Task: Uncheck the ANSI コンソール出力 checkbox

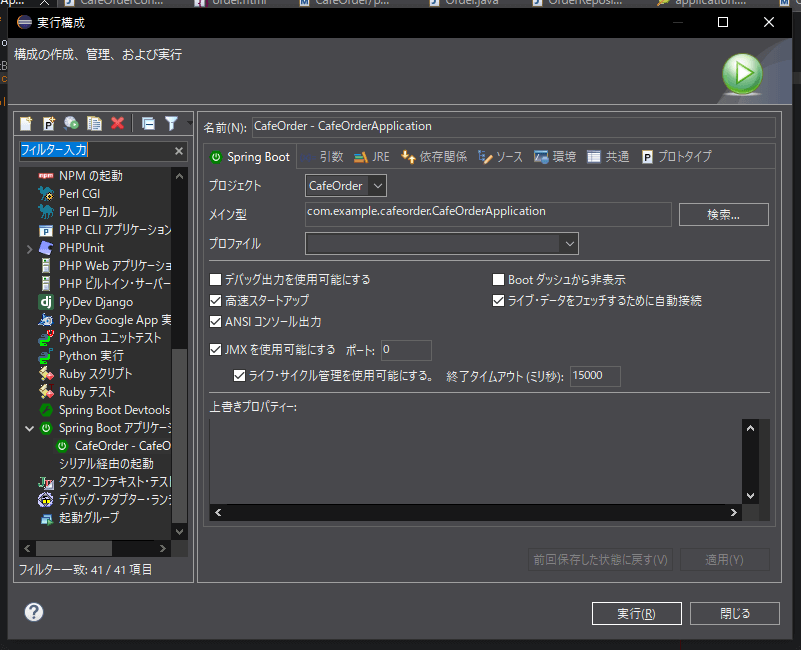Action: pos(216,322)
